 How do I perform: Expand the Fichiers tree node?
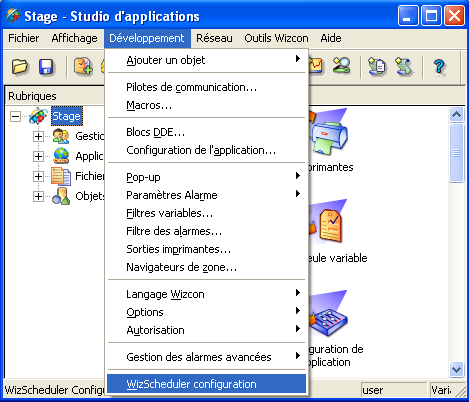(38, 176)
